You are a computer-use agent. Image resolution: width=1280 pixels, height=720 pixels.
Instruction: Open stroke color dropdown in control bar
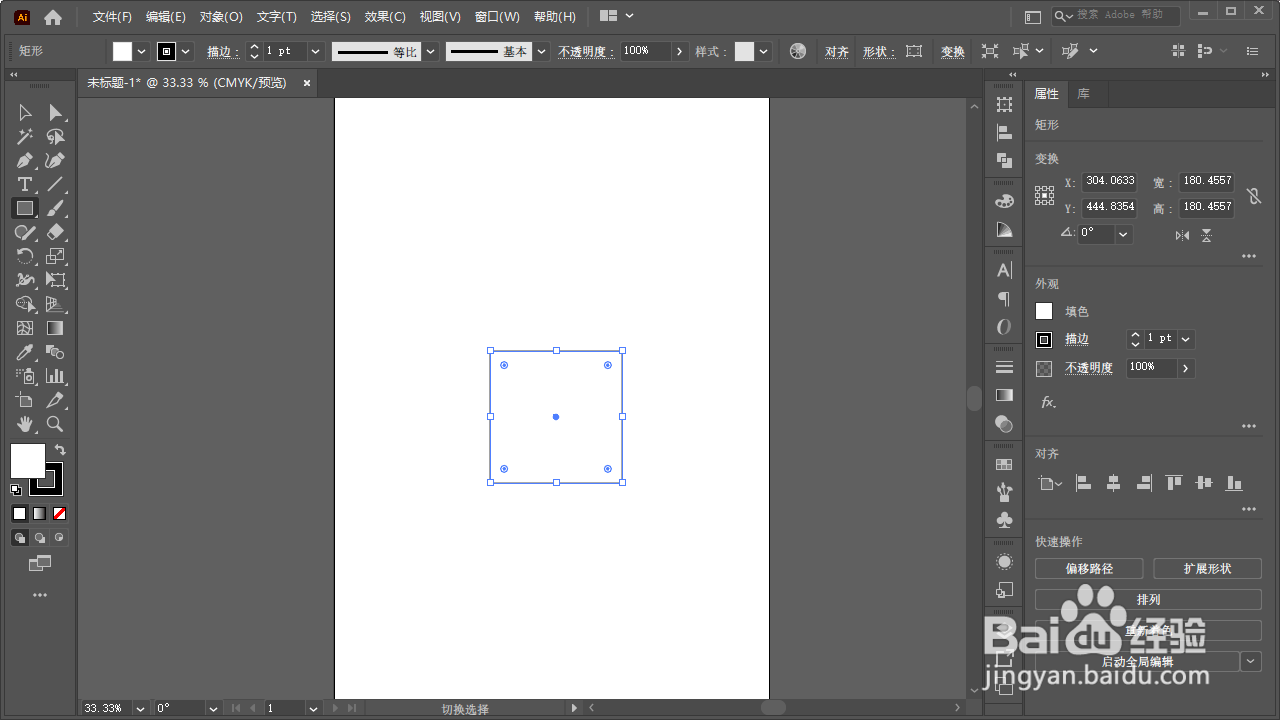(186, 51)
